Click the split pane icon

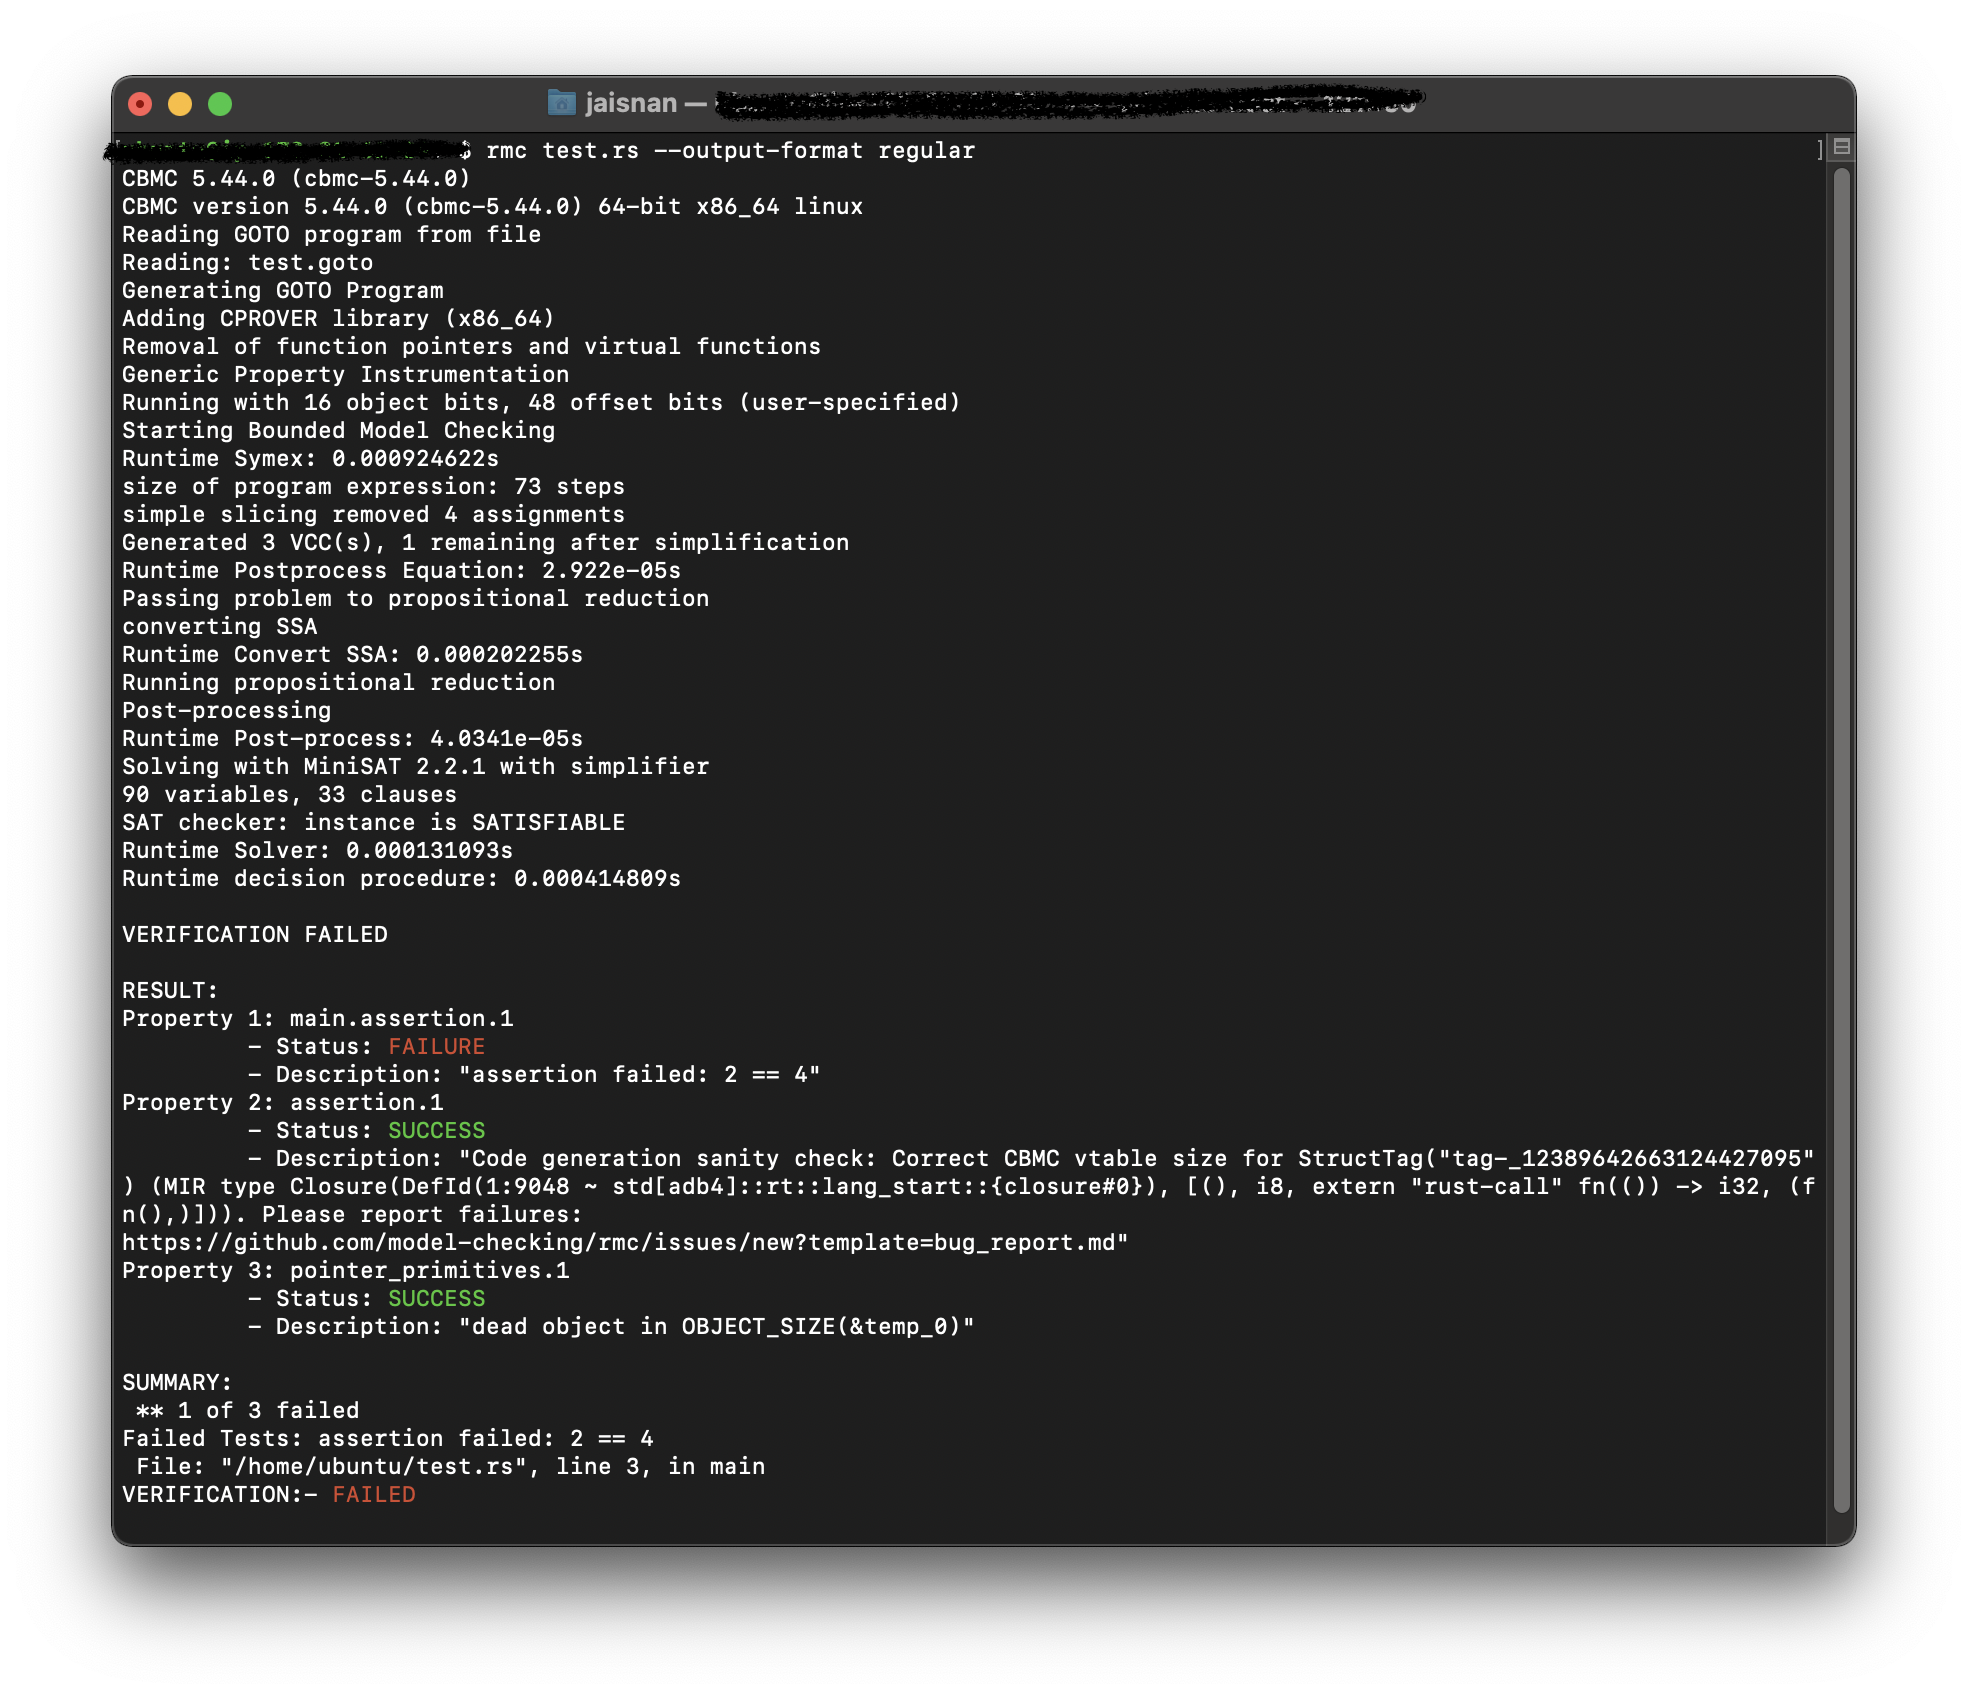[x=1841, y=148]
